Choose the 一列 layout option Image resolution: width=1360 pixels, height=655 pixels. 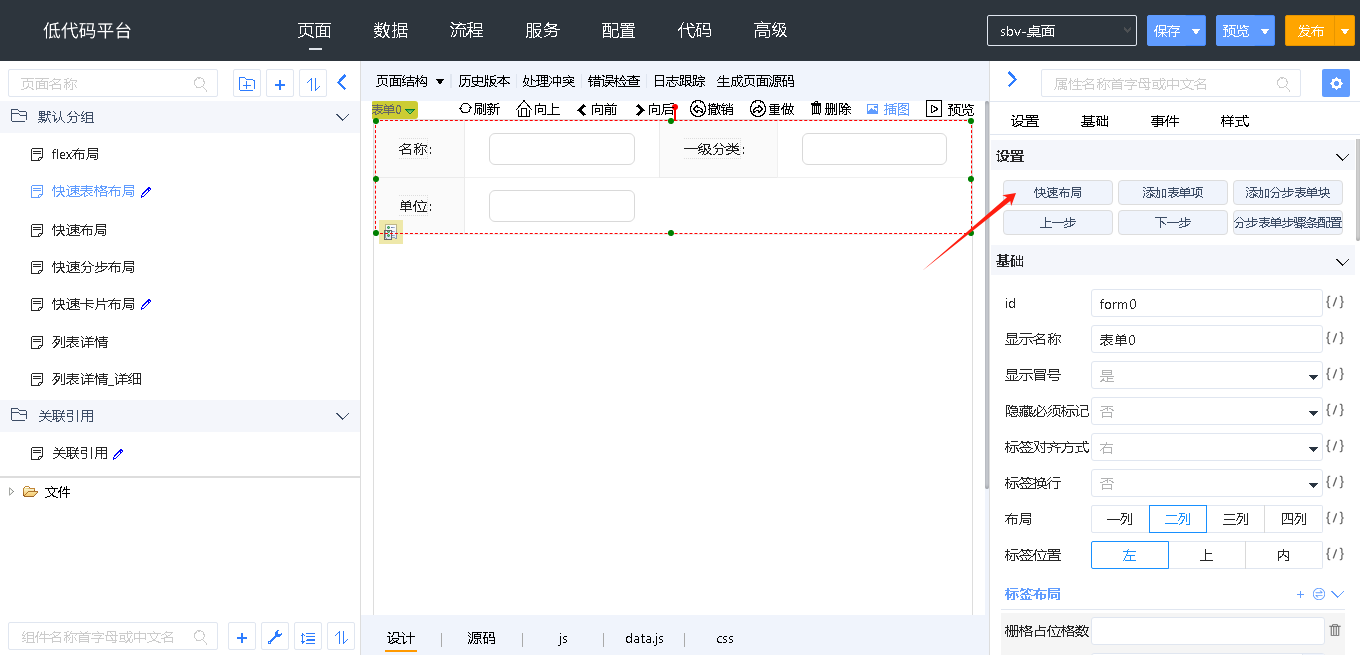pos(1119,519)
